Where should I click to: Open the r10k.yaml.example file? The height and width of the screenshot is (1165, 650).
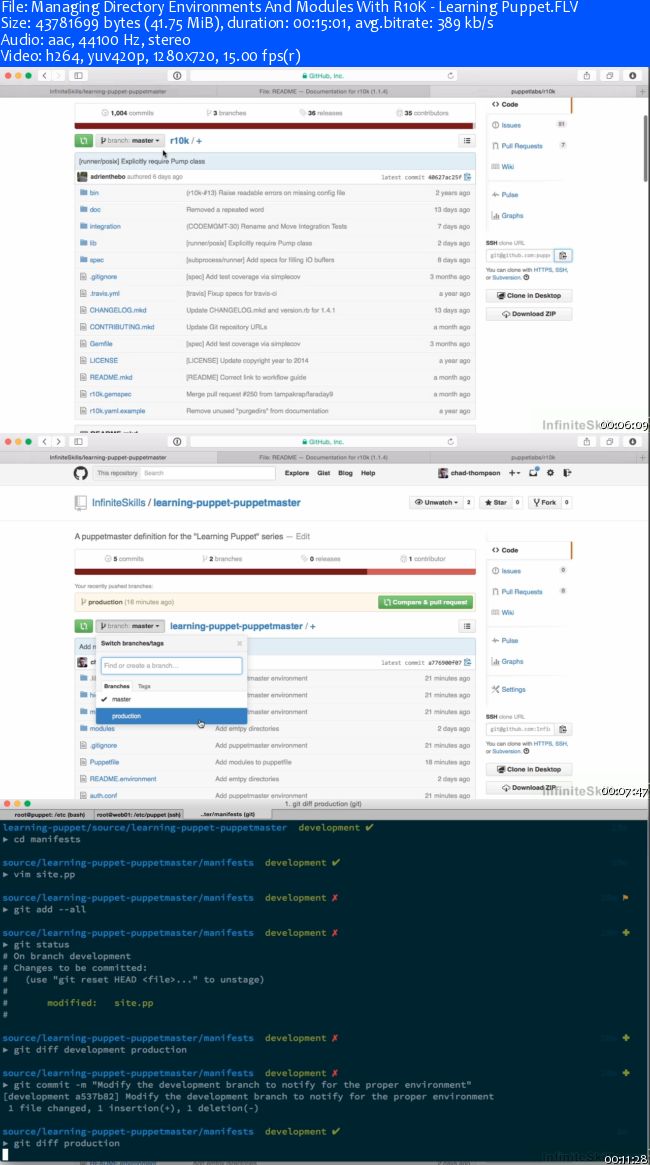coord(117,411)
